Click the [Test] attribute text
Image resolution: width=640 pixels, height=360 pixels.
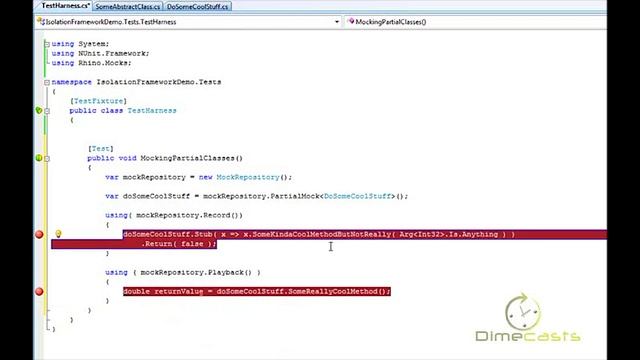[x=100, y=149]
